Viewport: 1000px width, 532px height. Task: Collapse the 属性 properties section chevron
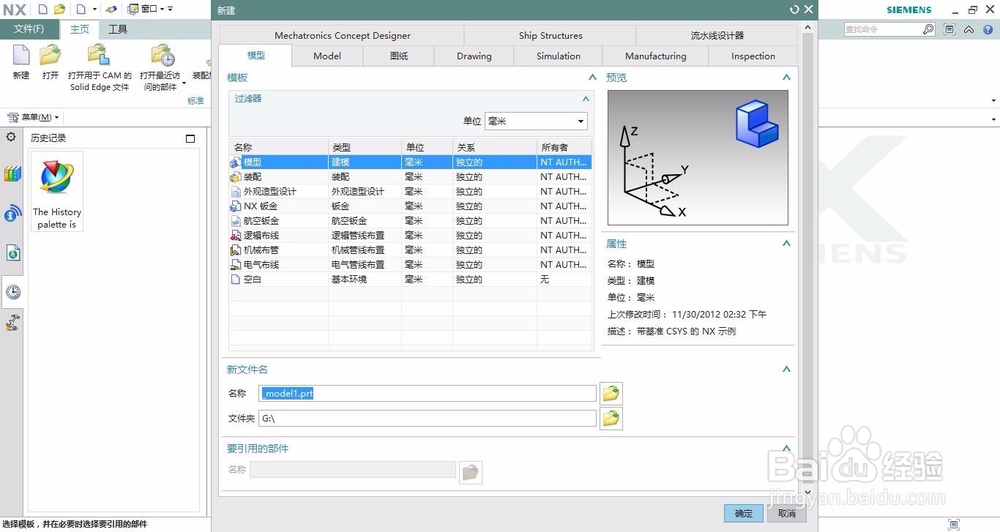point(786,243)
